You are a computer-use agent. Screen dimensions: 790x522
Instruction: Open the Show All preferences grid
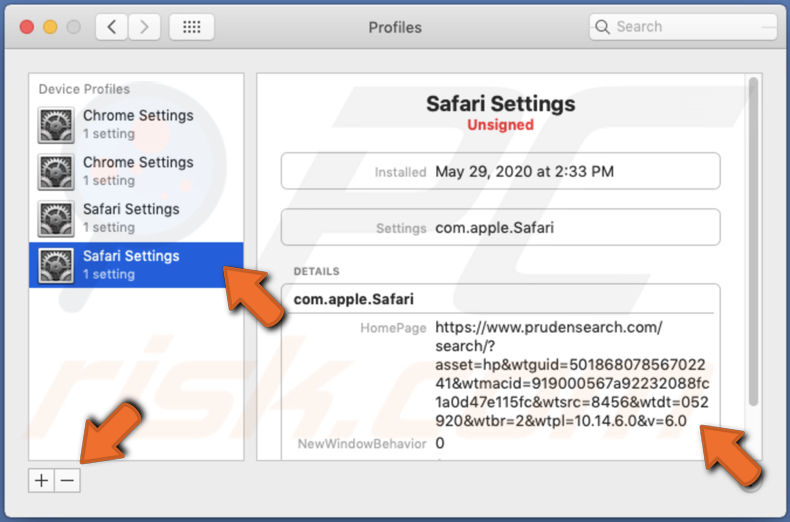click(x=191, y=27)
